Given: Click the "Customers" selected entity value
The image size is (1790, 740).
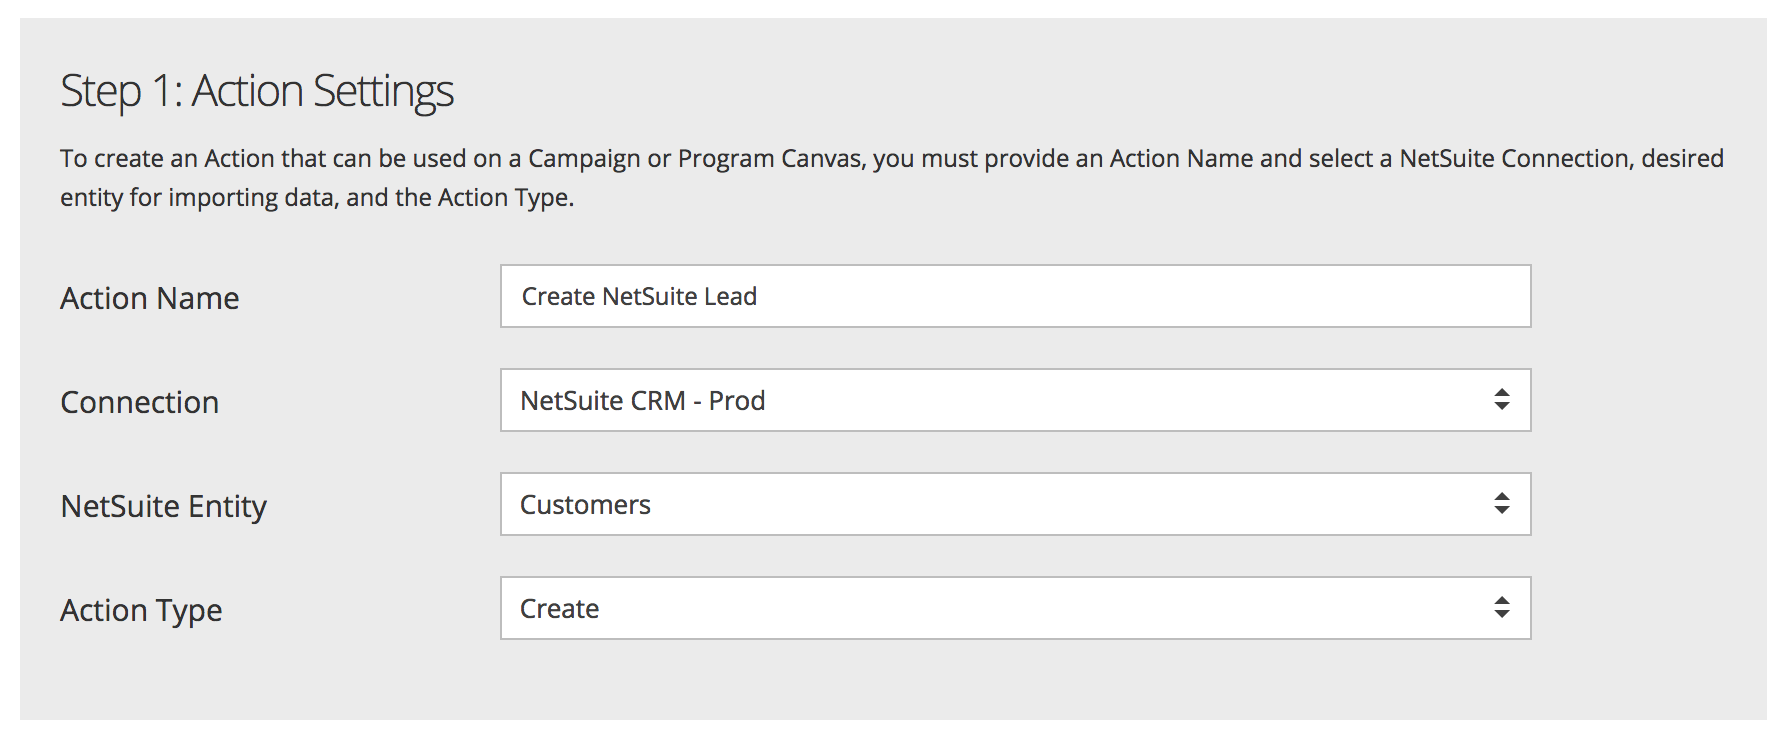Looking at the screenshot, I should pyautogui.click(x=585, y=505).
